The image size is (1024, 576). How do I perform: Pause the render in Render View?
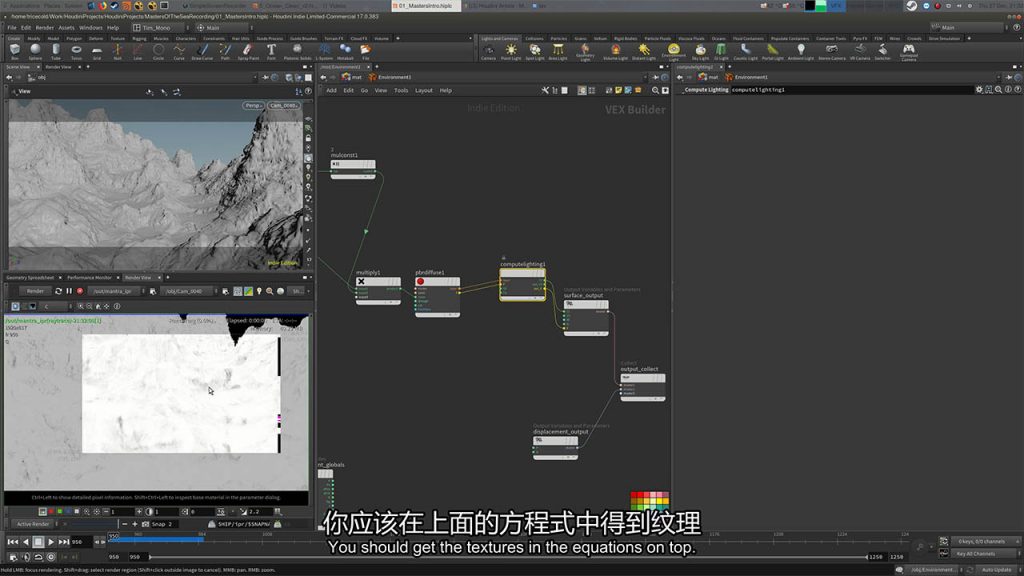click(69, 291)
